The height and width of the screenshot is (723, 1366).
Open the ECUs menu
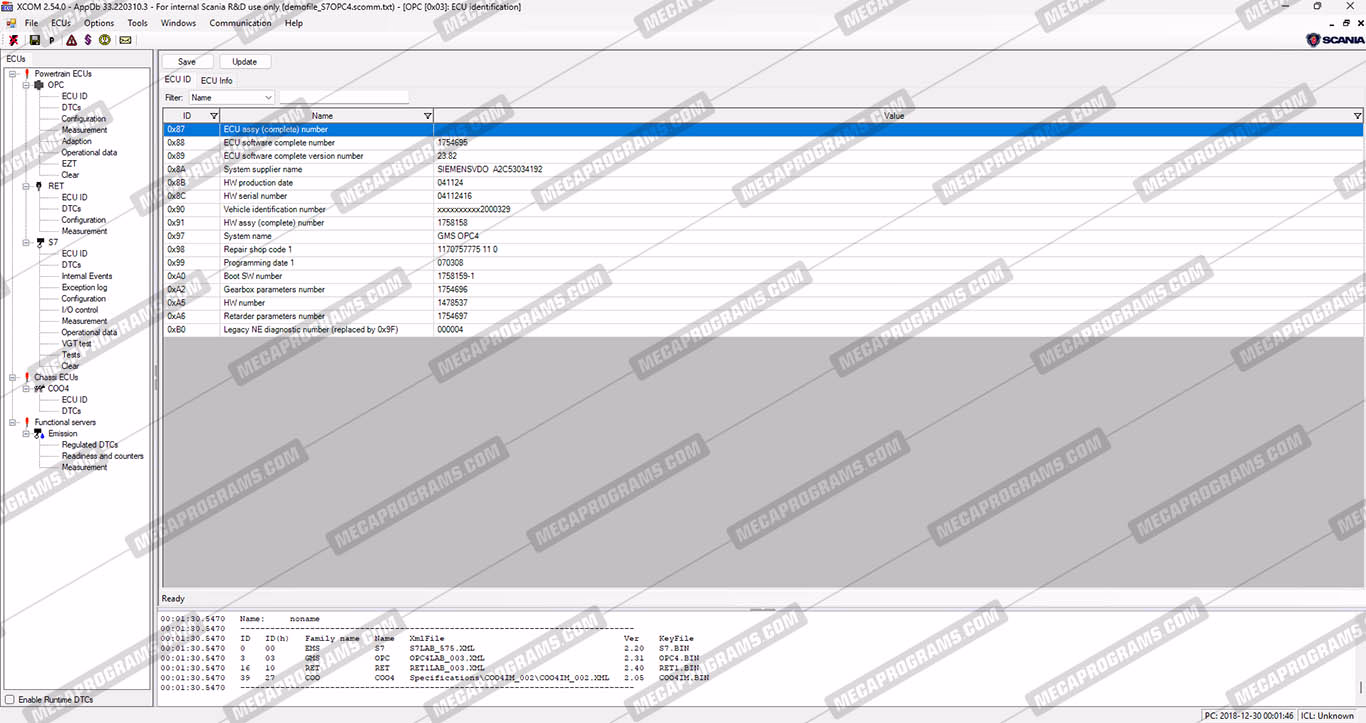coord(61,23)
